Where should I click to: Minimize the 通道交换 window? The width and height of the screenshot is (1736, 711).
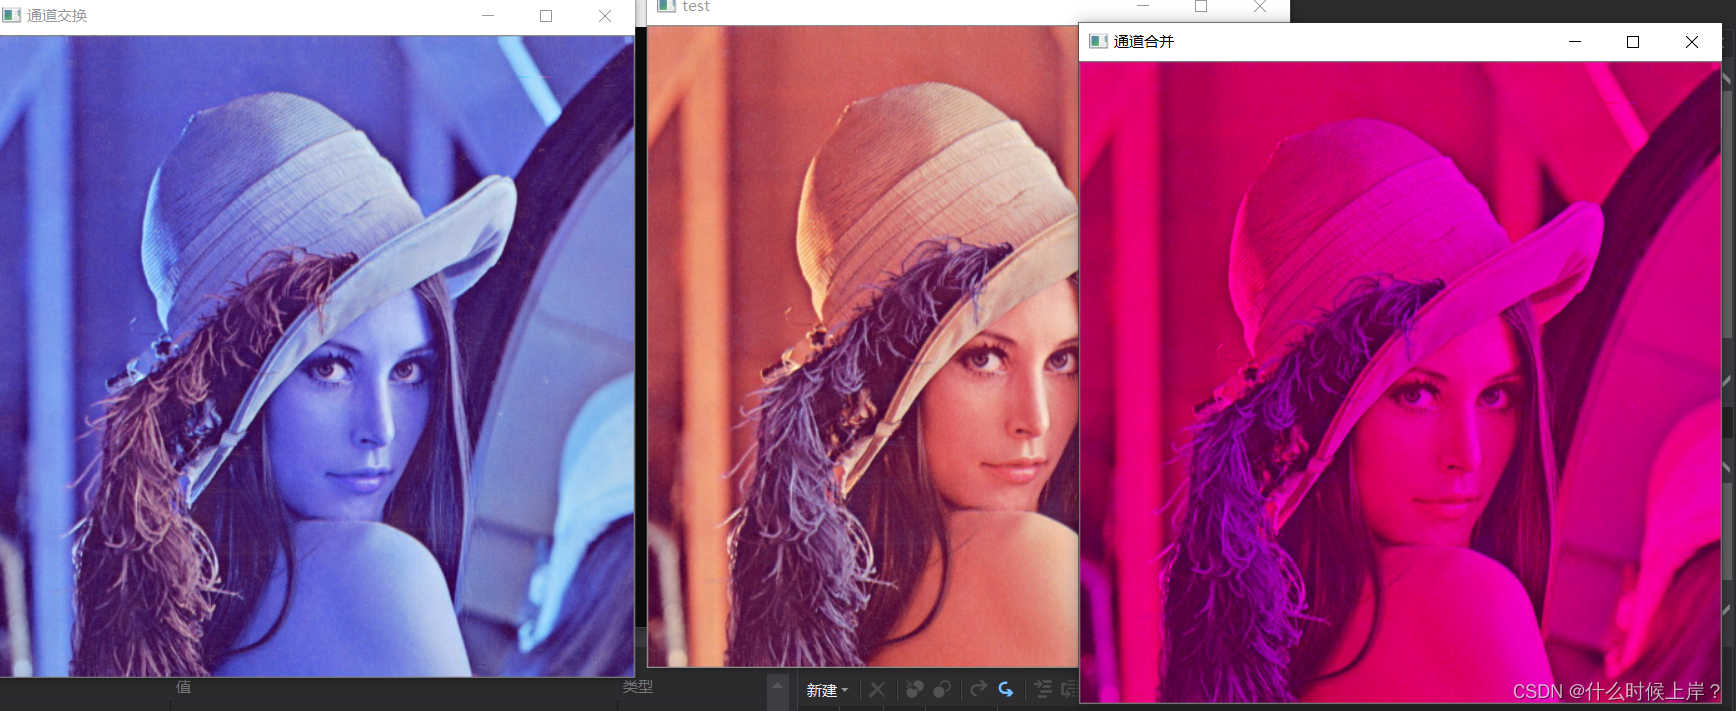click(x=488, y=16)
